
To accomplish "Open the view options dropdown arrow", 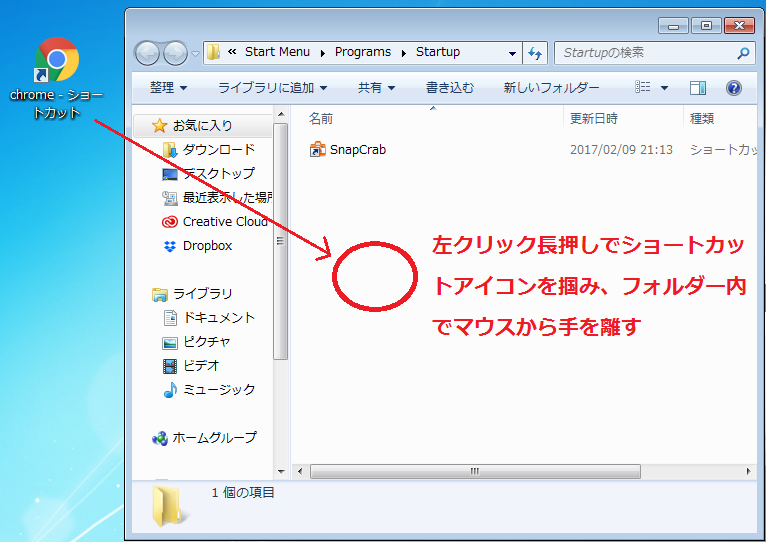I will (x=664, y=88).
